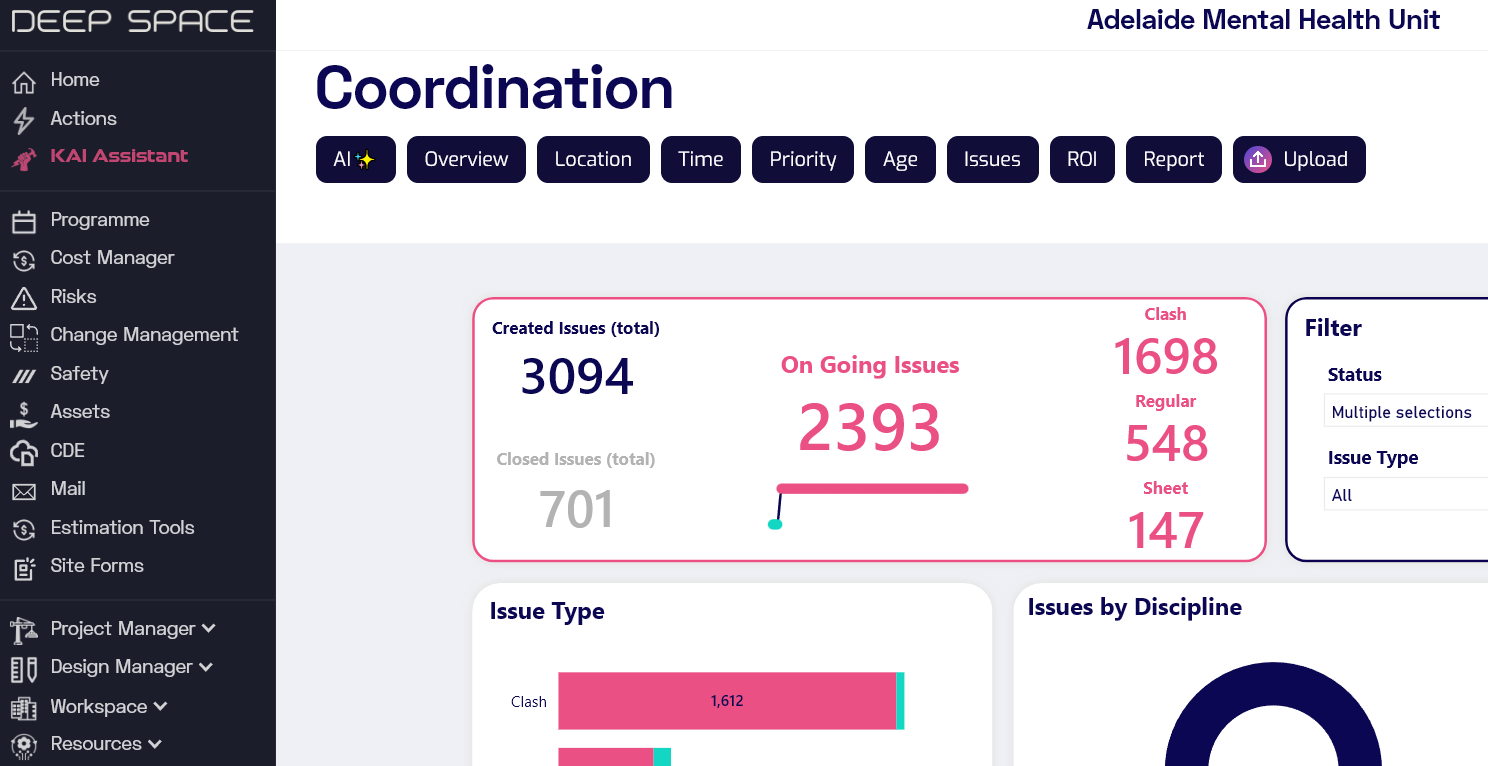Click the Cost Manager dollar icon
Viewport: 1488px width, 766px height.
(24, 260)
